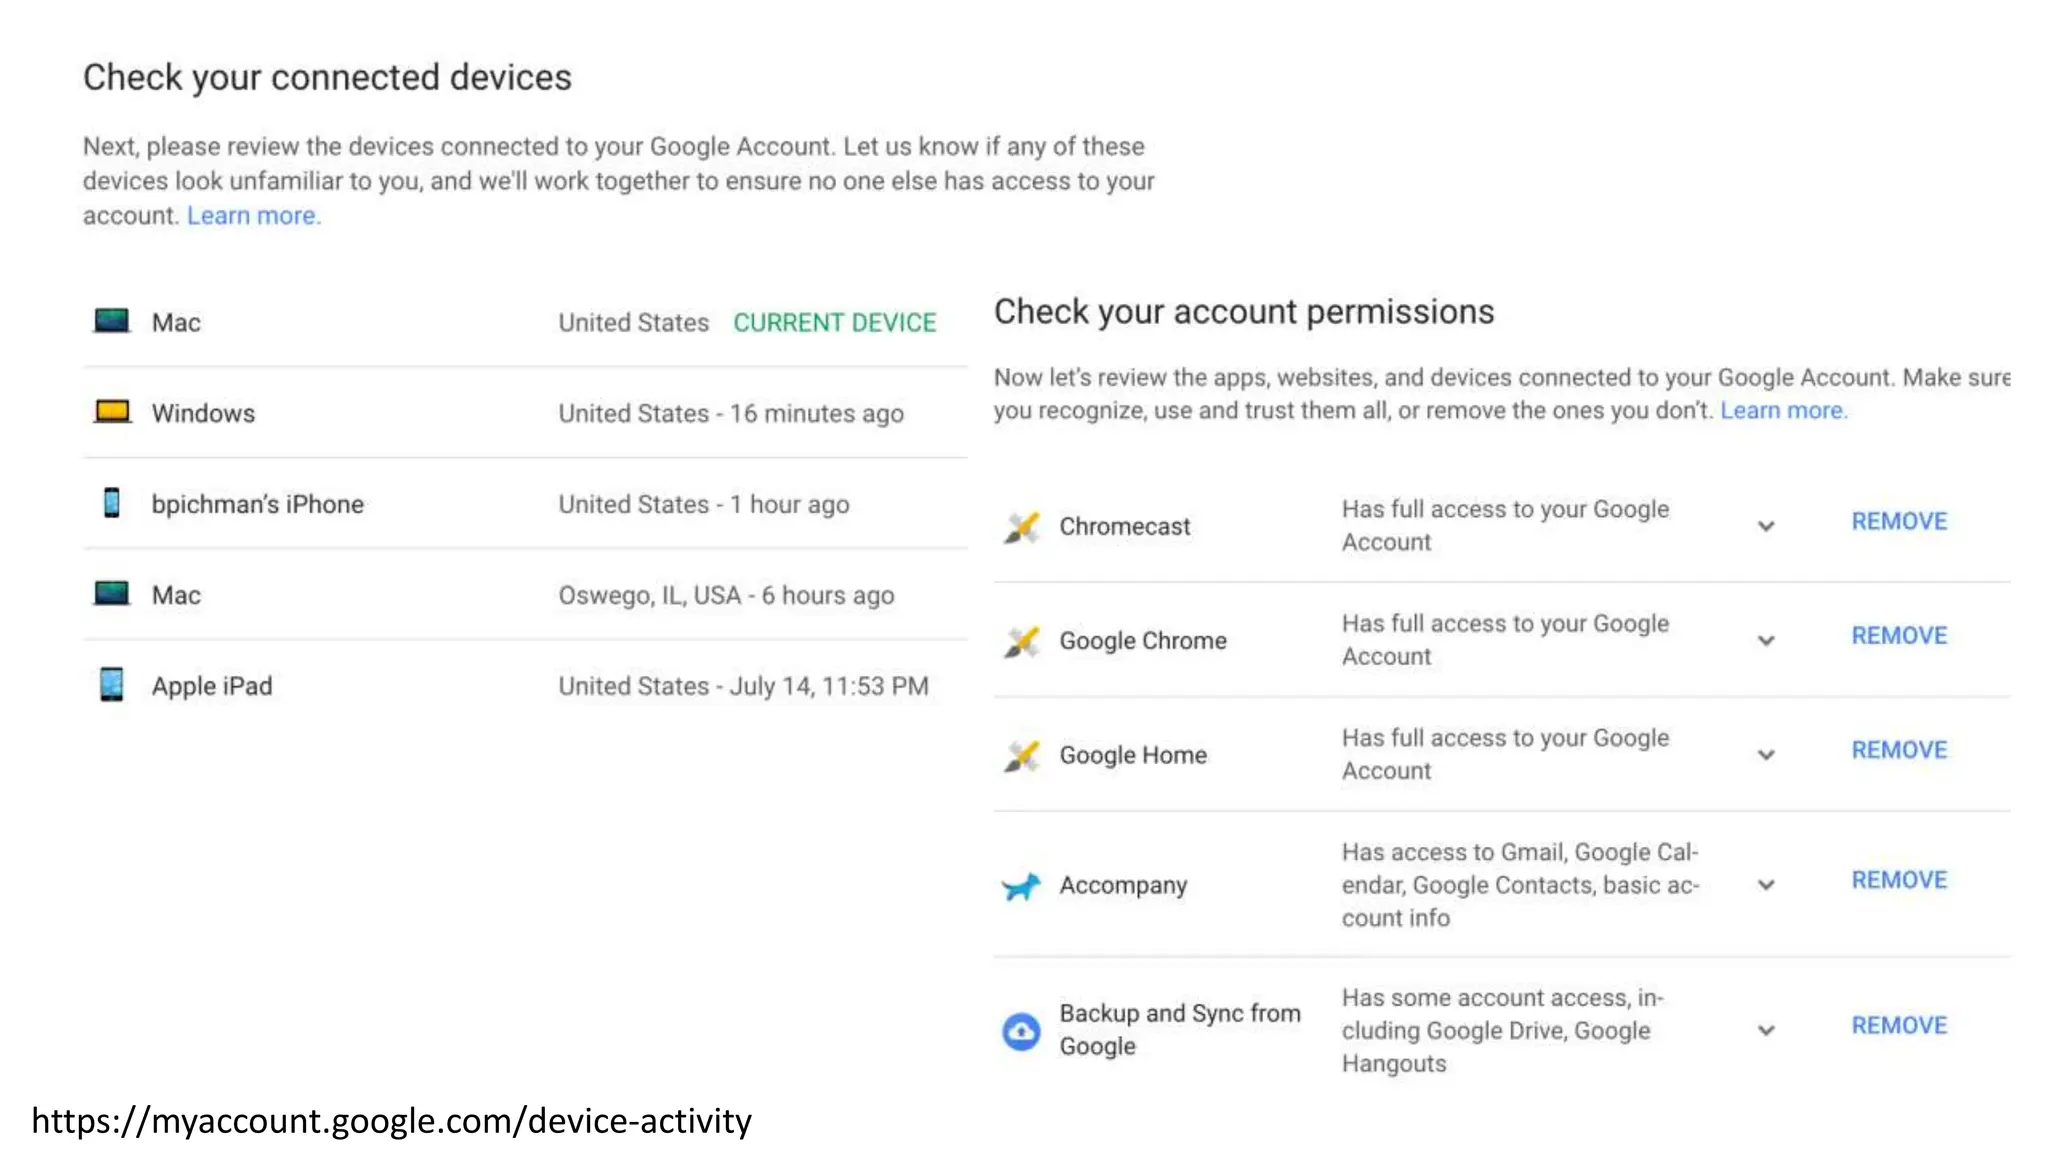
Task: Click the CURRENT DEVICE label
Action: coord(835,322)
